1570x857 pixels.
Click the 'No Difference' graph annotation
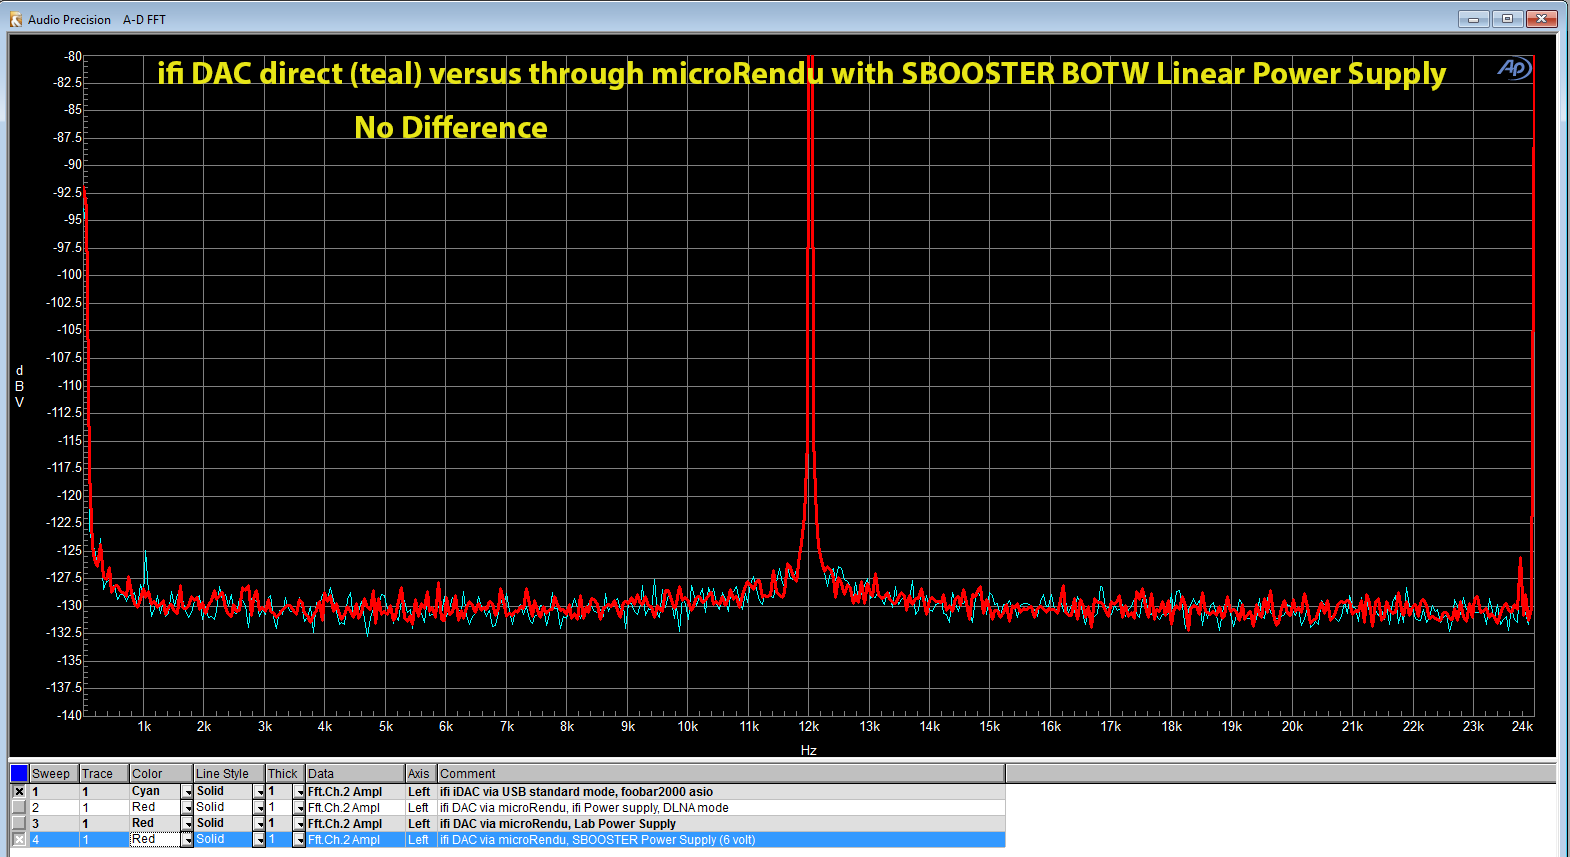point(451,127)
